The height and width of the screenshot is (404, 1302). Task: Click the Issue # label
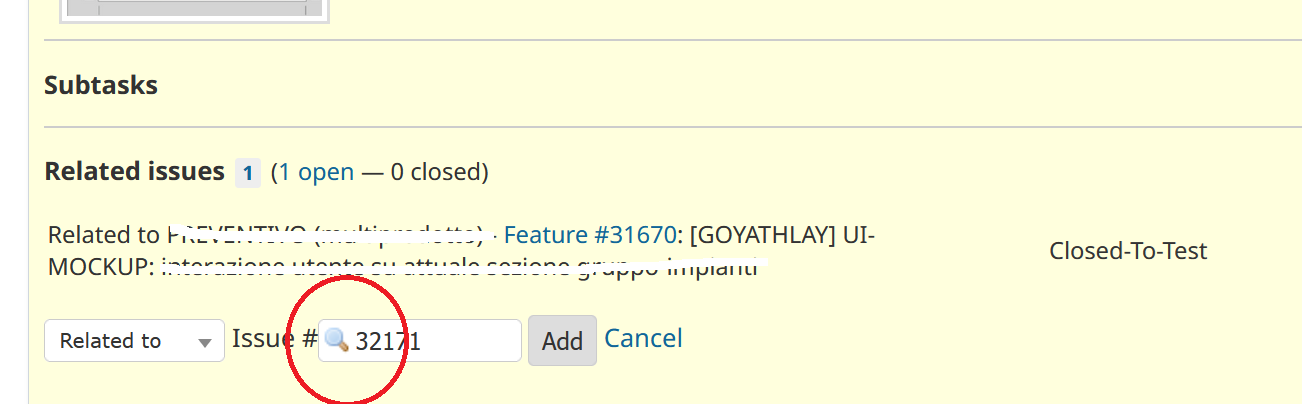coord(274,339)
